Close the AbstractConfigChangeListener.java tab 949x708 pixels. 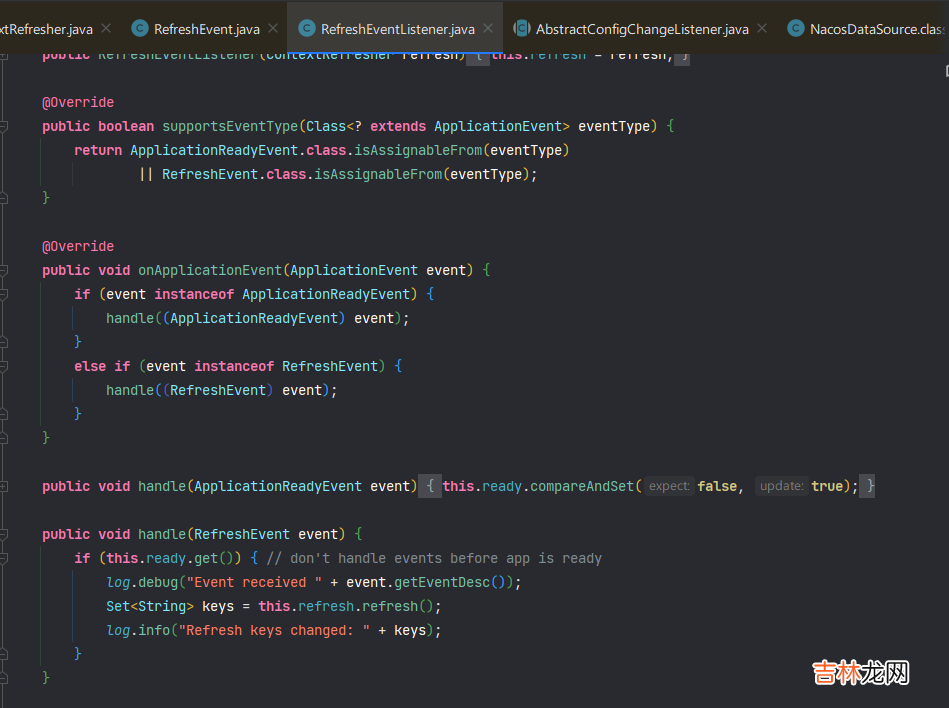[x=762, y=29]
